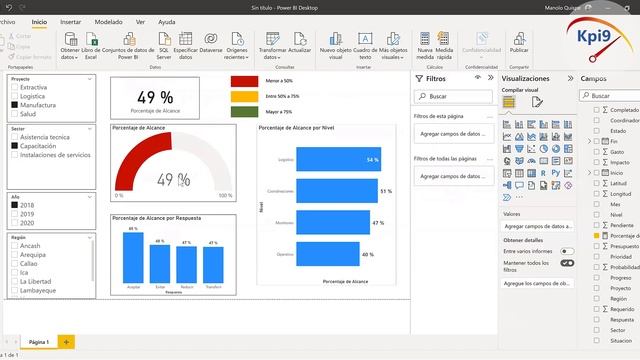Select the Python visual icon
This screenshot has width=640, height=360.
click(556, 173)
